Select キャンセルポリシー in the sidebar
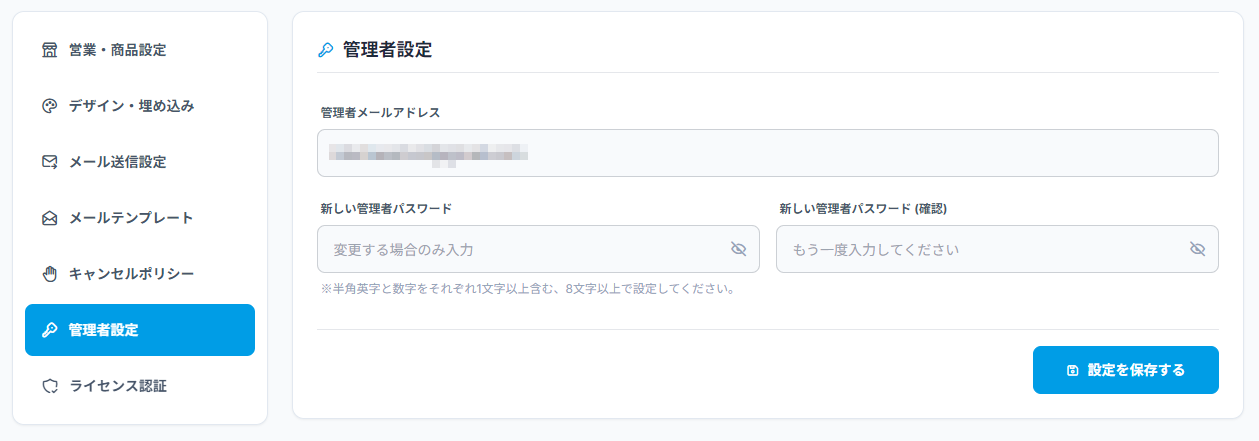 (x=140, y=274)
